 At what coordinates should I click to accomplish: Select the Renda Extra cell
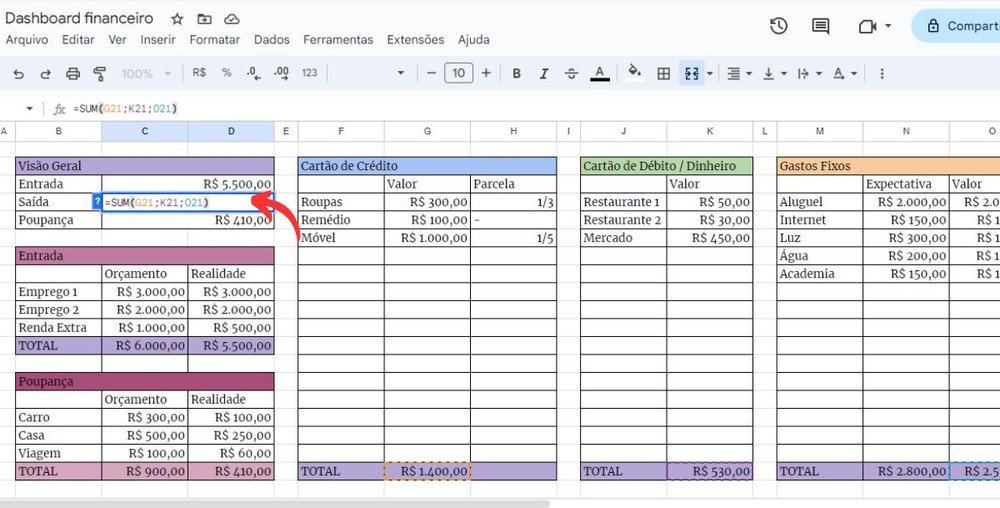click(59, 328)
